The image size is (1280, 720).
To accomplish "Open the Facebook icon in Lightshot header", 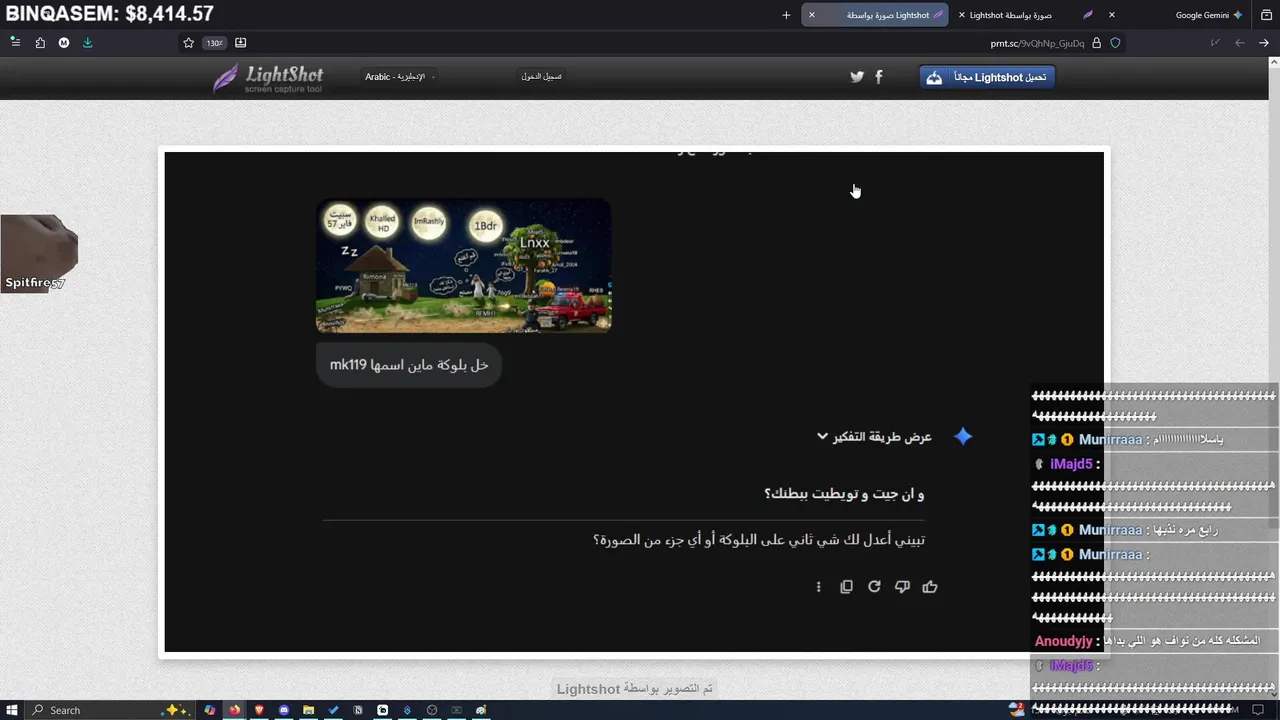I will pyautogui.click(x=879, y=77).
